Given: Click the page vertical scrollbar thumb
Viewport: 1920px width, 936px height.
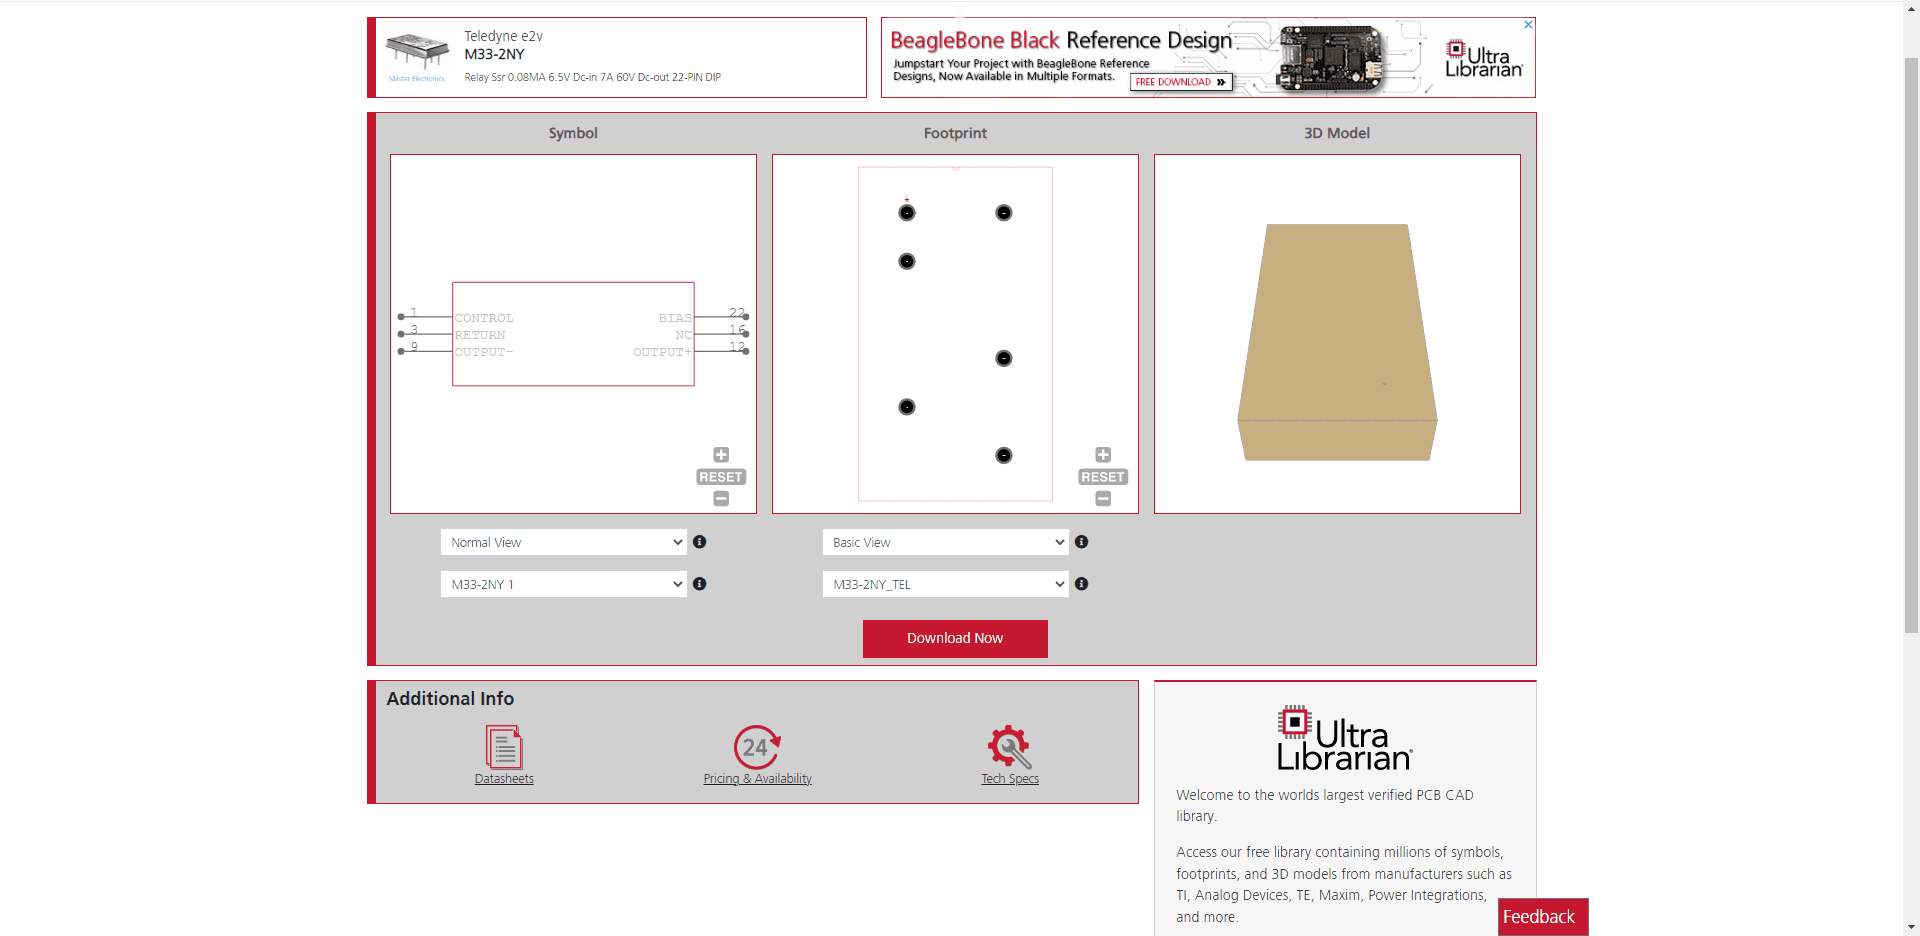Looking at the screenshot, I should pyautogui.click(x=1911, y=345).
